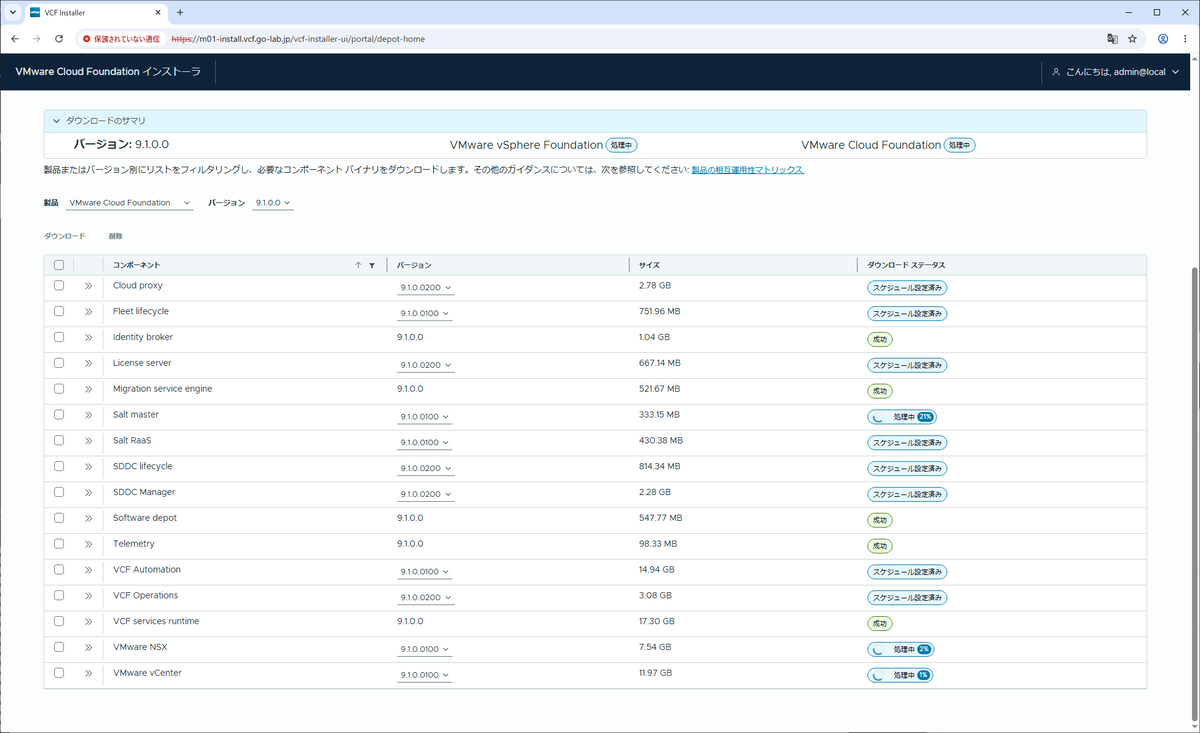Viewport: 1200px width, 733px height.
Task: Check the Salt master row checkbox
Action: tap(59, 415)
